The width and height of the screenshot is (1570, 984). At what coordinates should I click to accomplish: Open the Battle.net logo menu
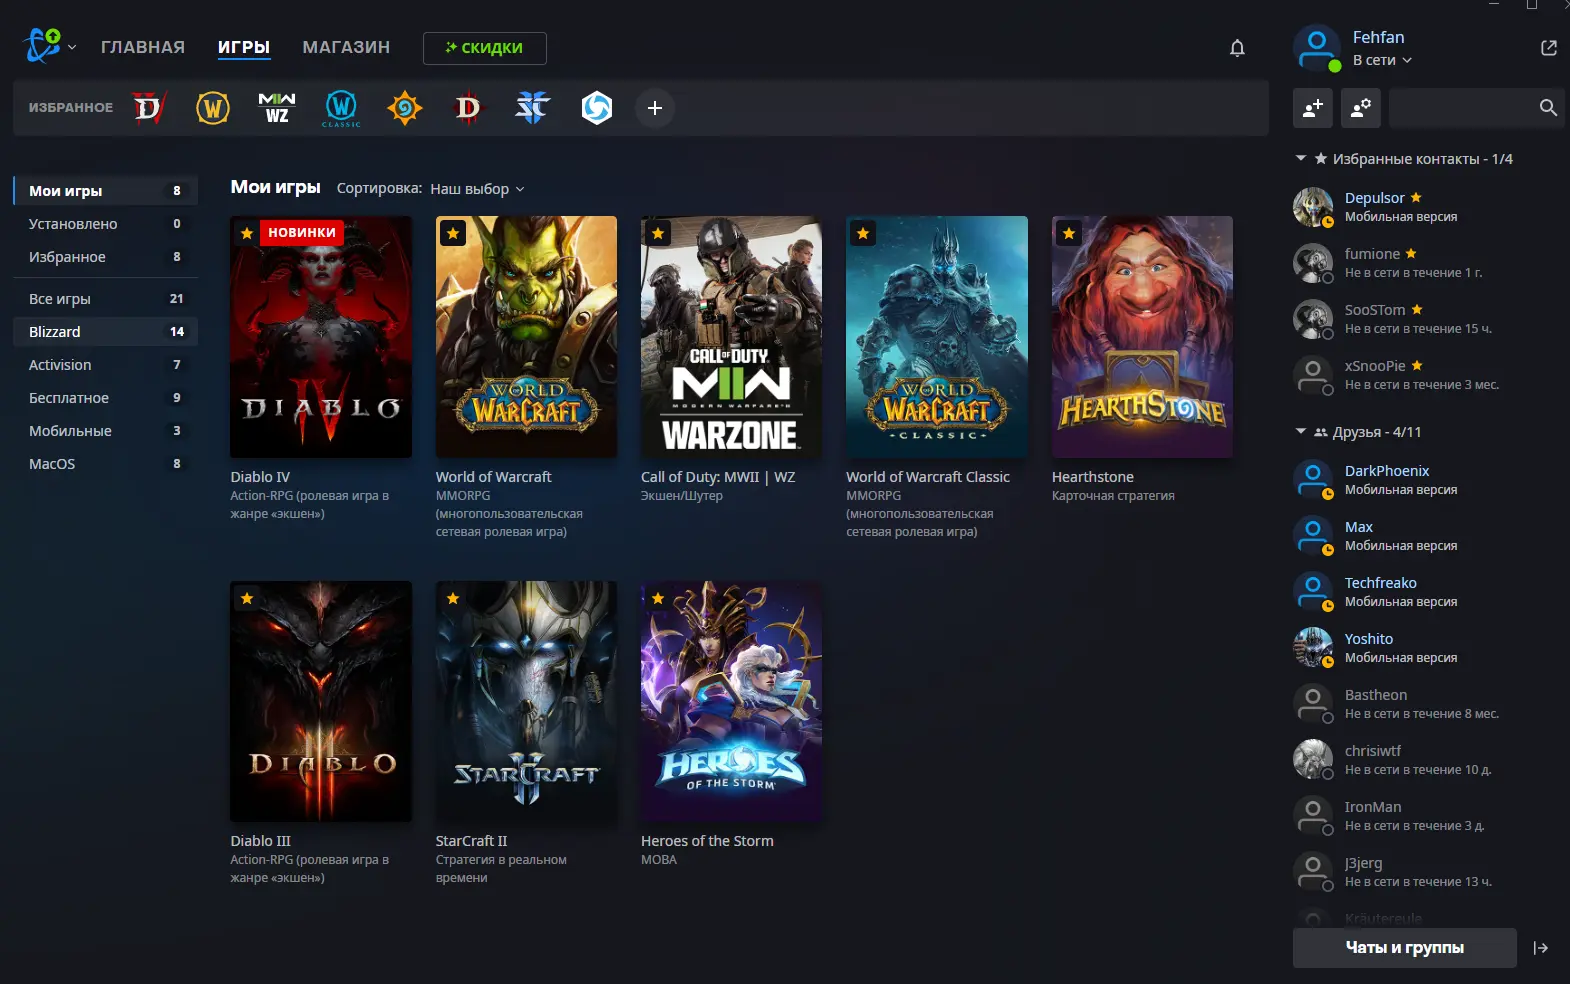[43, 46]
